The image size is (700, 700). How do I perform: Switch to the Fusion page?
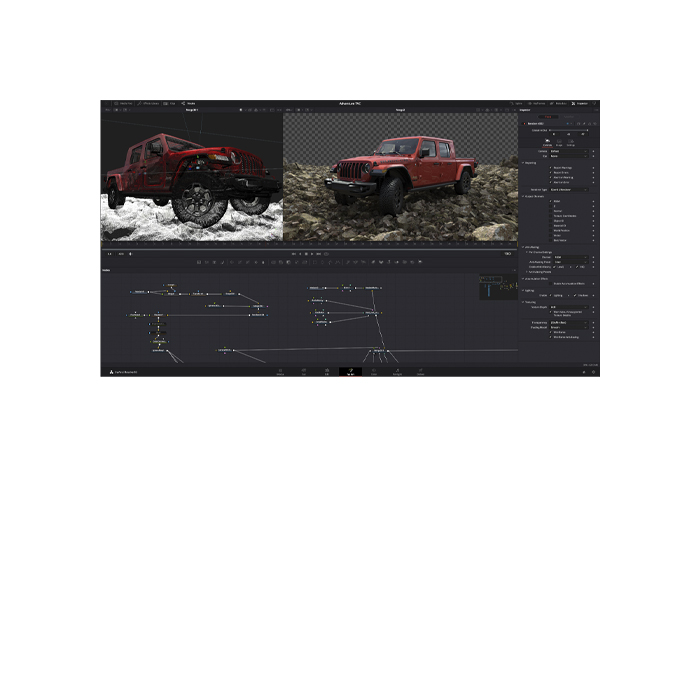click(350, 372)
